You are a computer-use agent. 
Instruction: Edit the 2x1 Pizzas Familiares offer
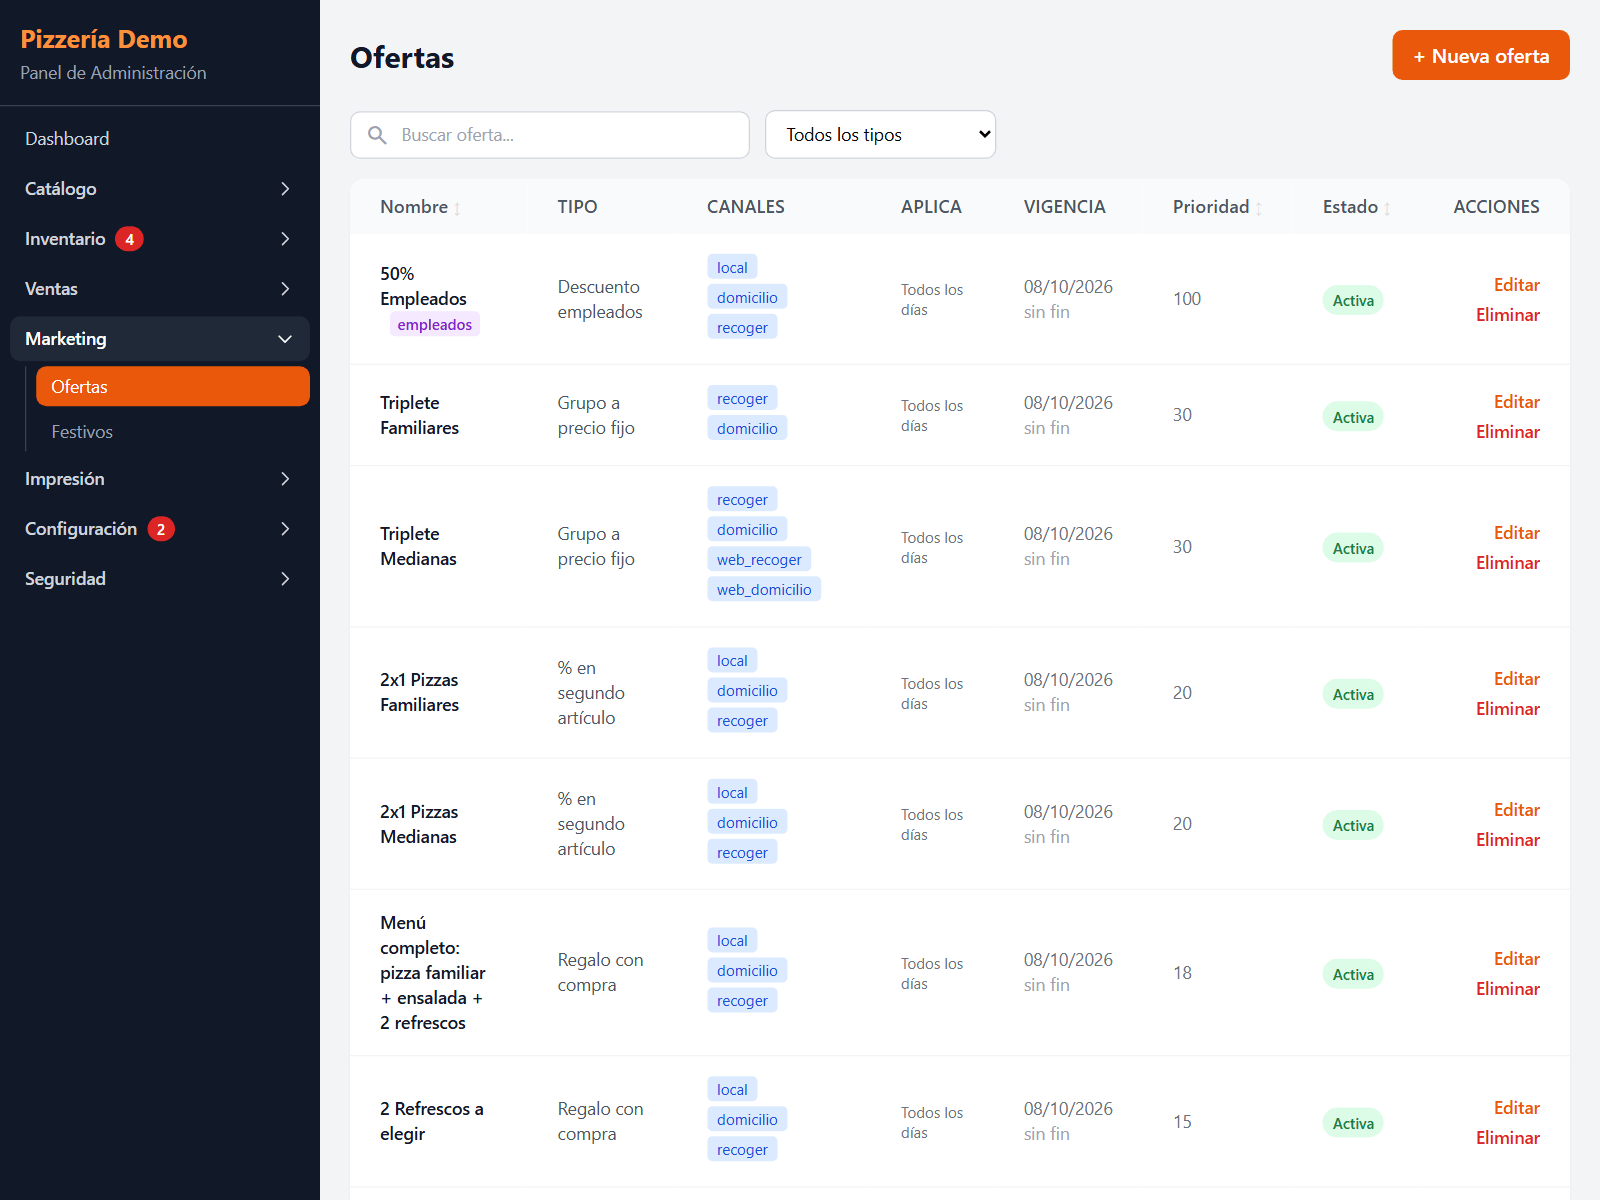(x=1516, y=679)
